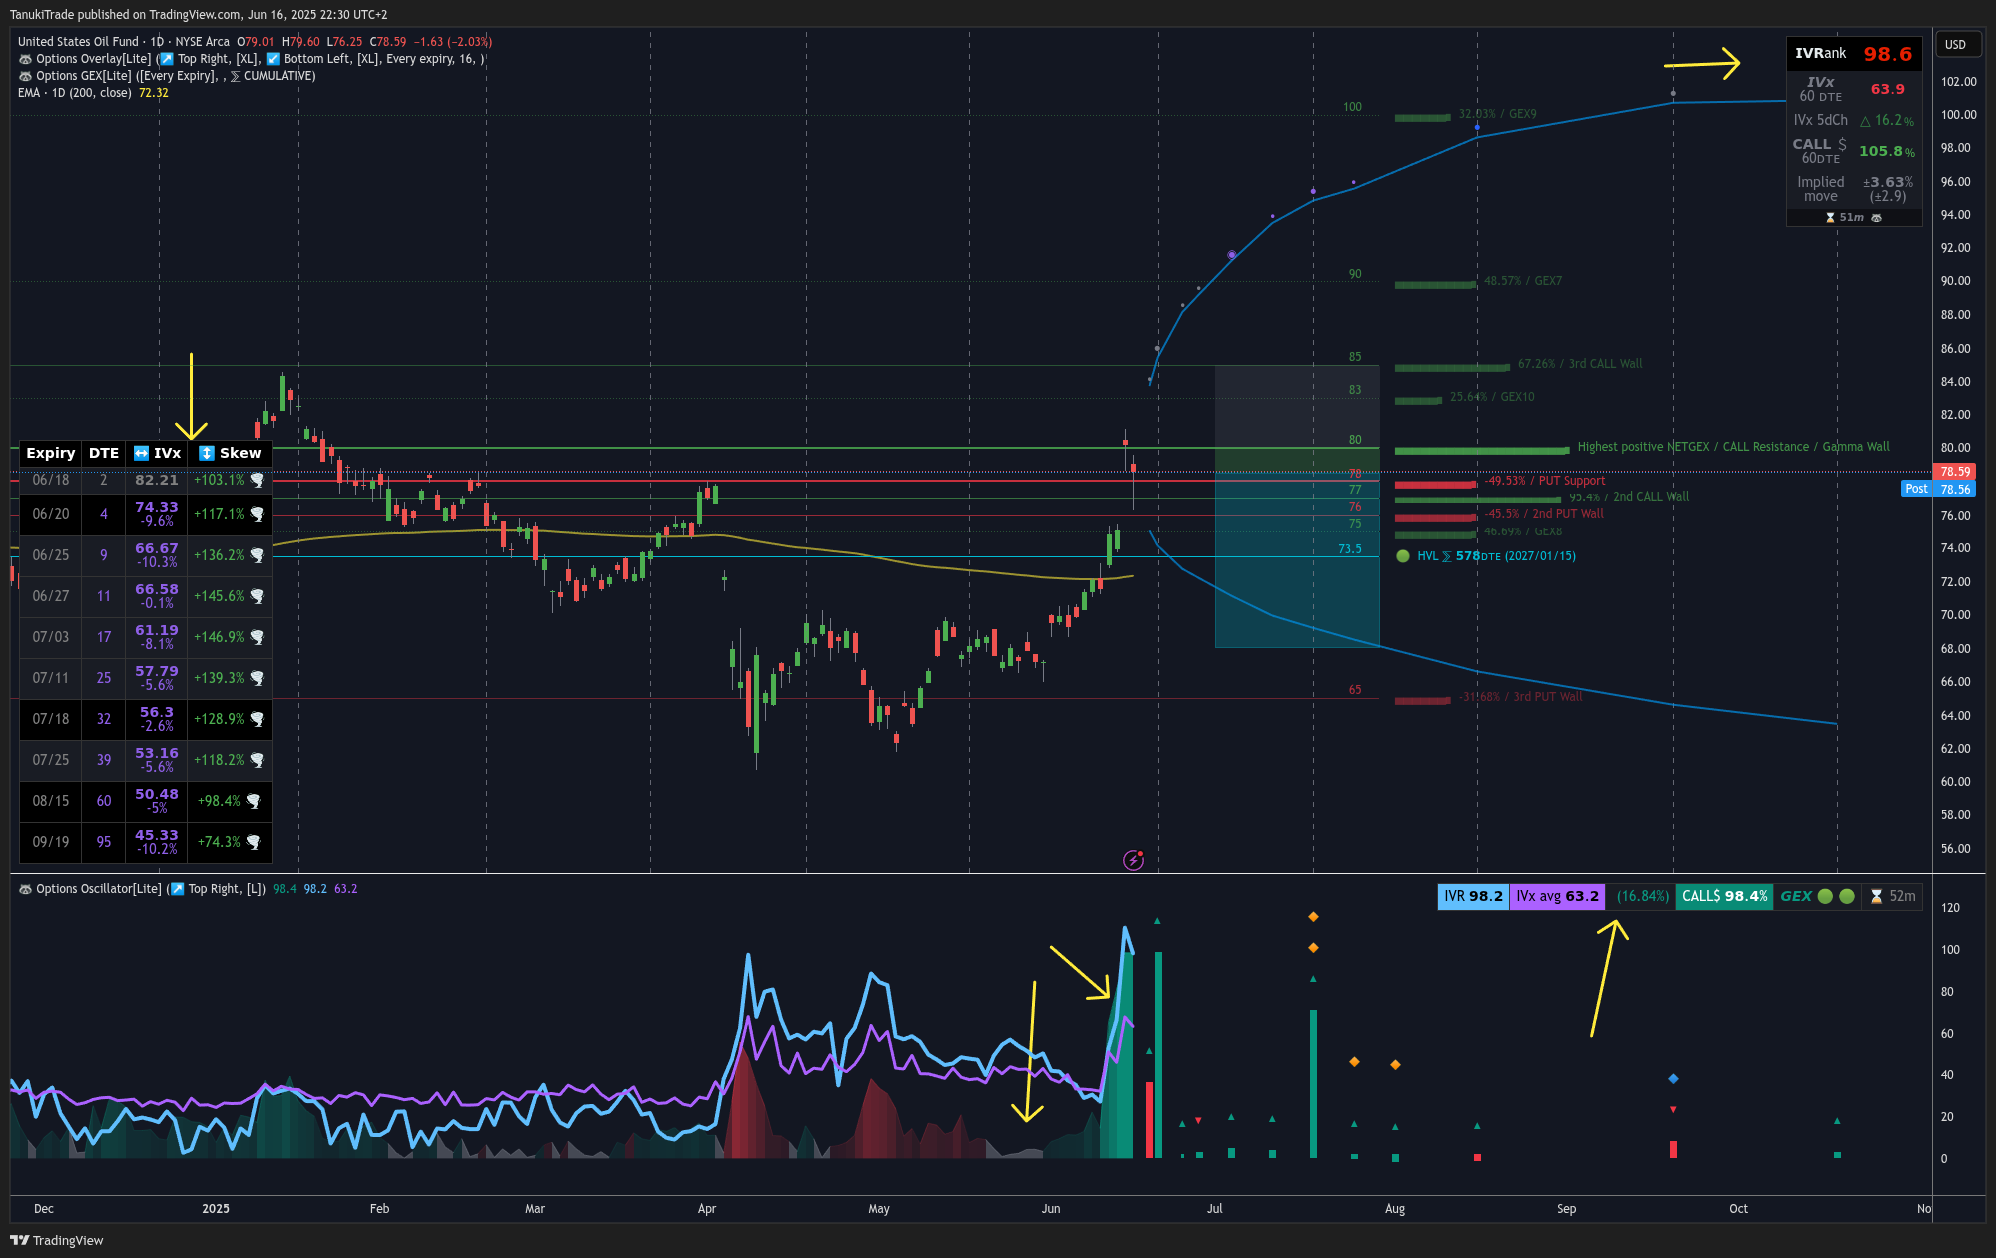
Task: Click the Top Right arrow checkbox emoji in overlay legend
Action: (167, 59)
